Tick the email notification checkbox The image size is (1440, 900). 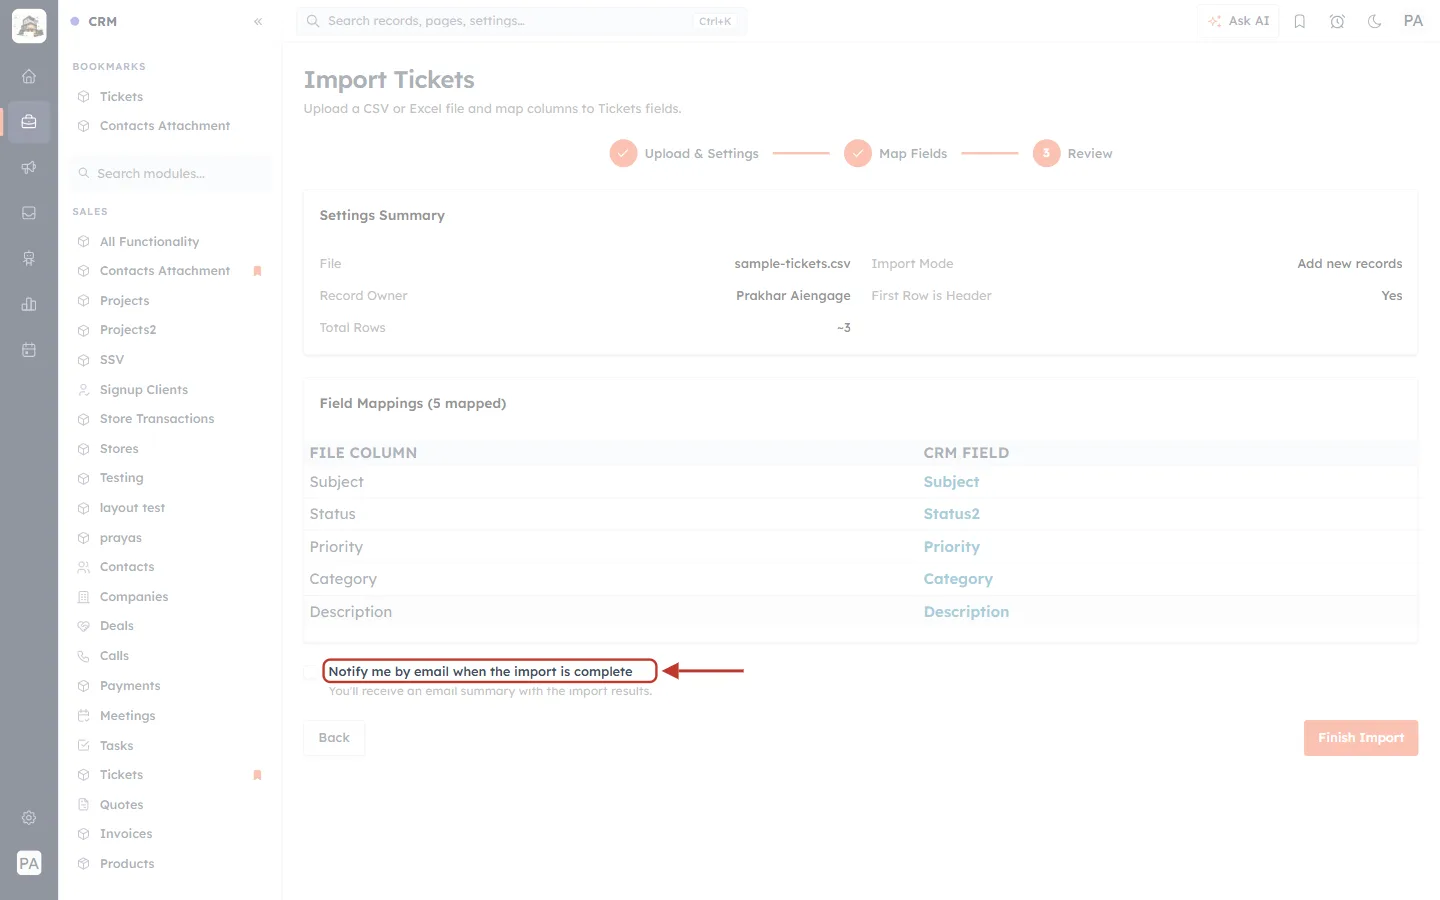pyautogui.click(x=311, y=672)
